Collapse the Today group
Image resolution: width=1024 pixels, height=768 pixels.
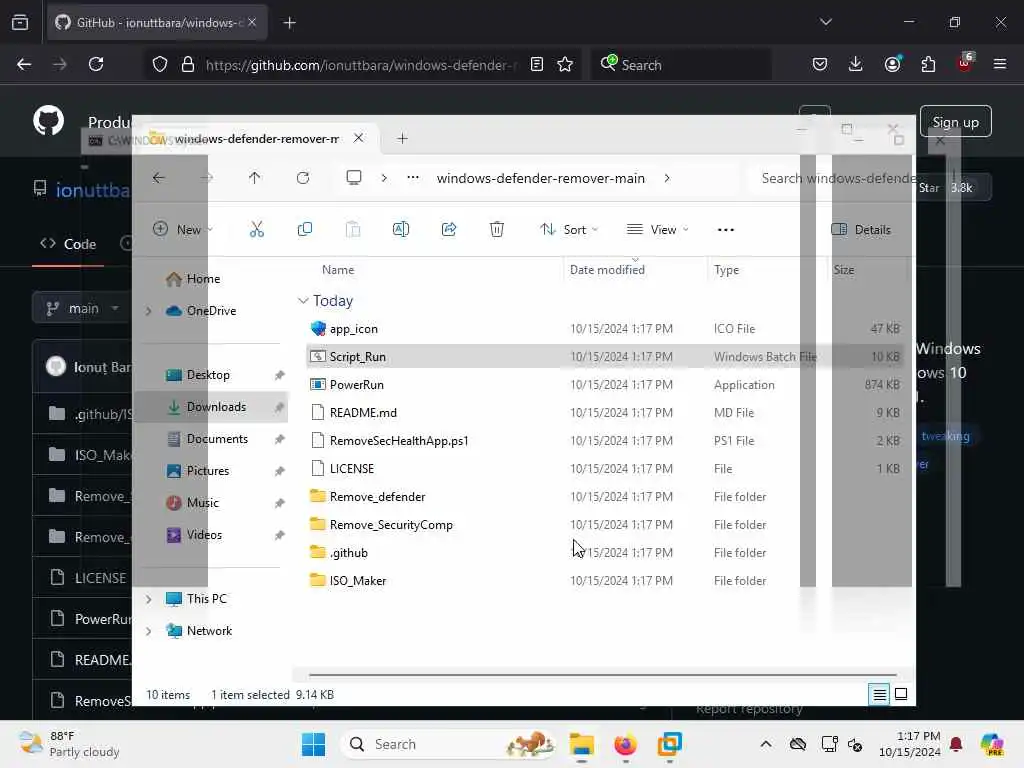coord(303,300)
